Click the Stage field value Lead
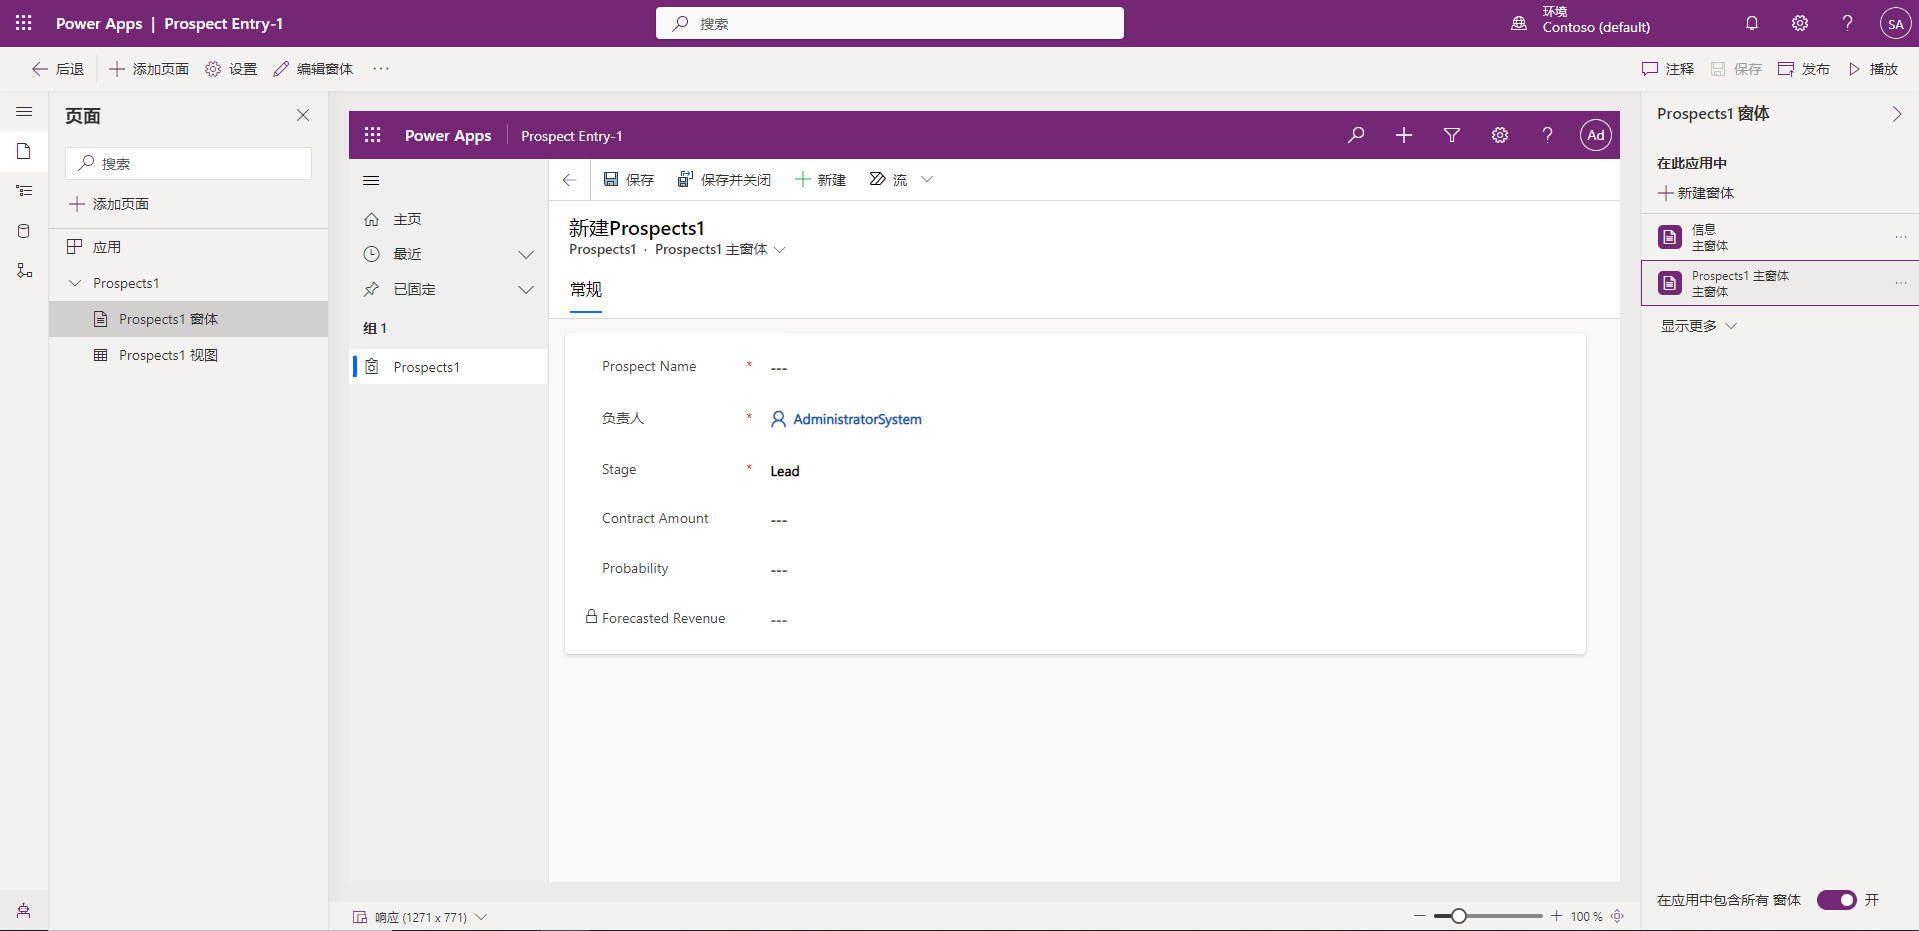This screenshot has height=931, width=1919. (x=785, y=471)
